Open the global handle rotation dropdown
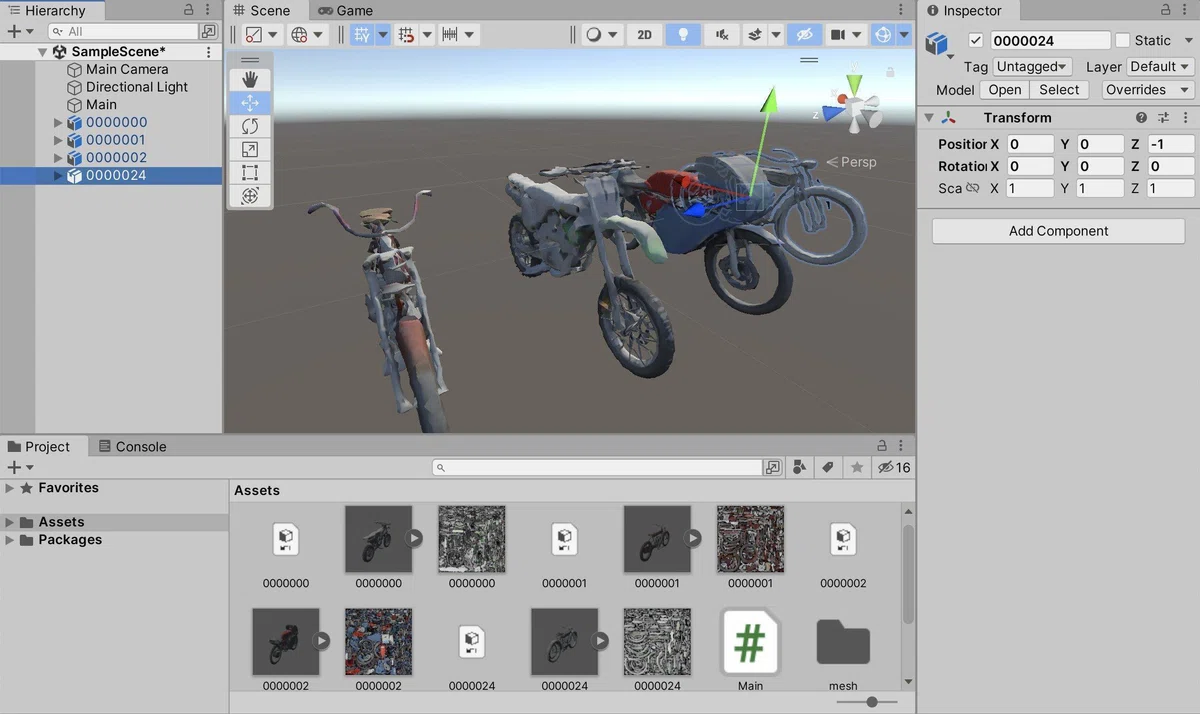Image resolution: width=1200 pixels, height=714 pixels. point(308,35)
